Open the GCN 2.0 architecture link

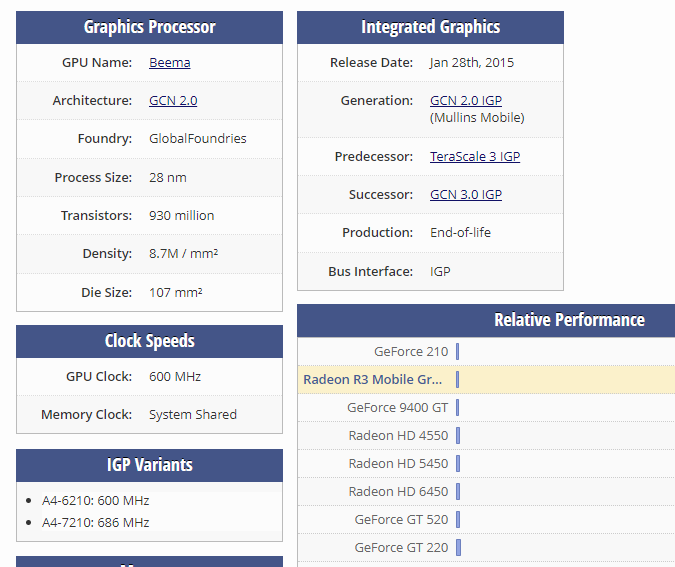pyautogui.click(x=173, y=101)
